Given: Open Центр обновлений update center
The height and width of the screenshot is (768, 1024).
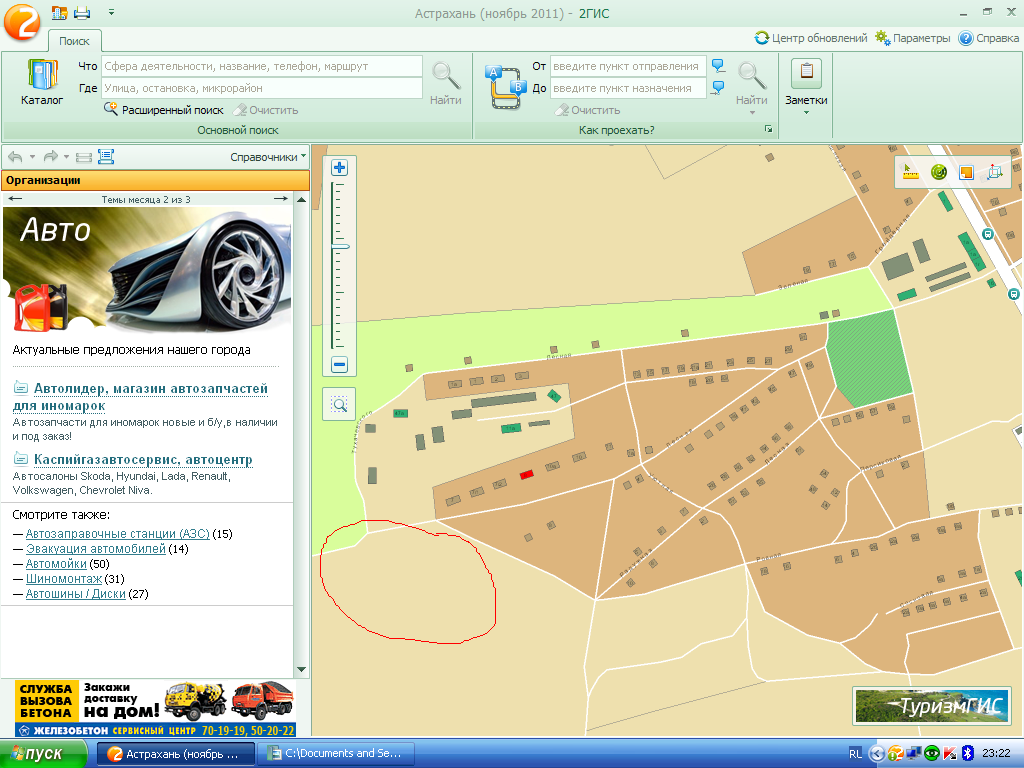Looking at the screenshot, I should 810,38.
